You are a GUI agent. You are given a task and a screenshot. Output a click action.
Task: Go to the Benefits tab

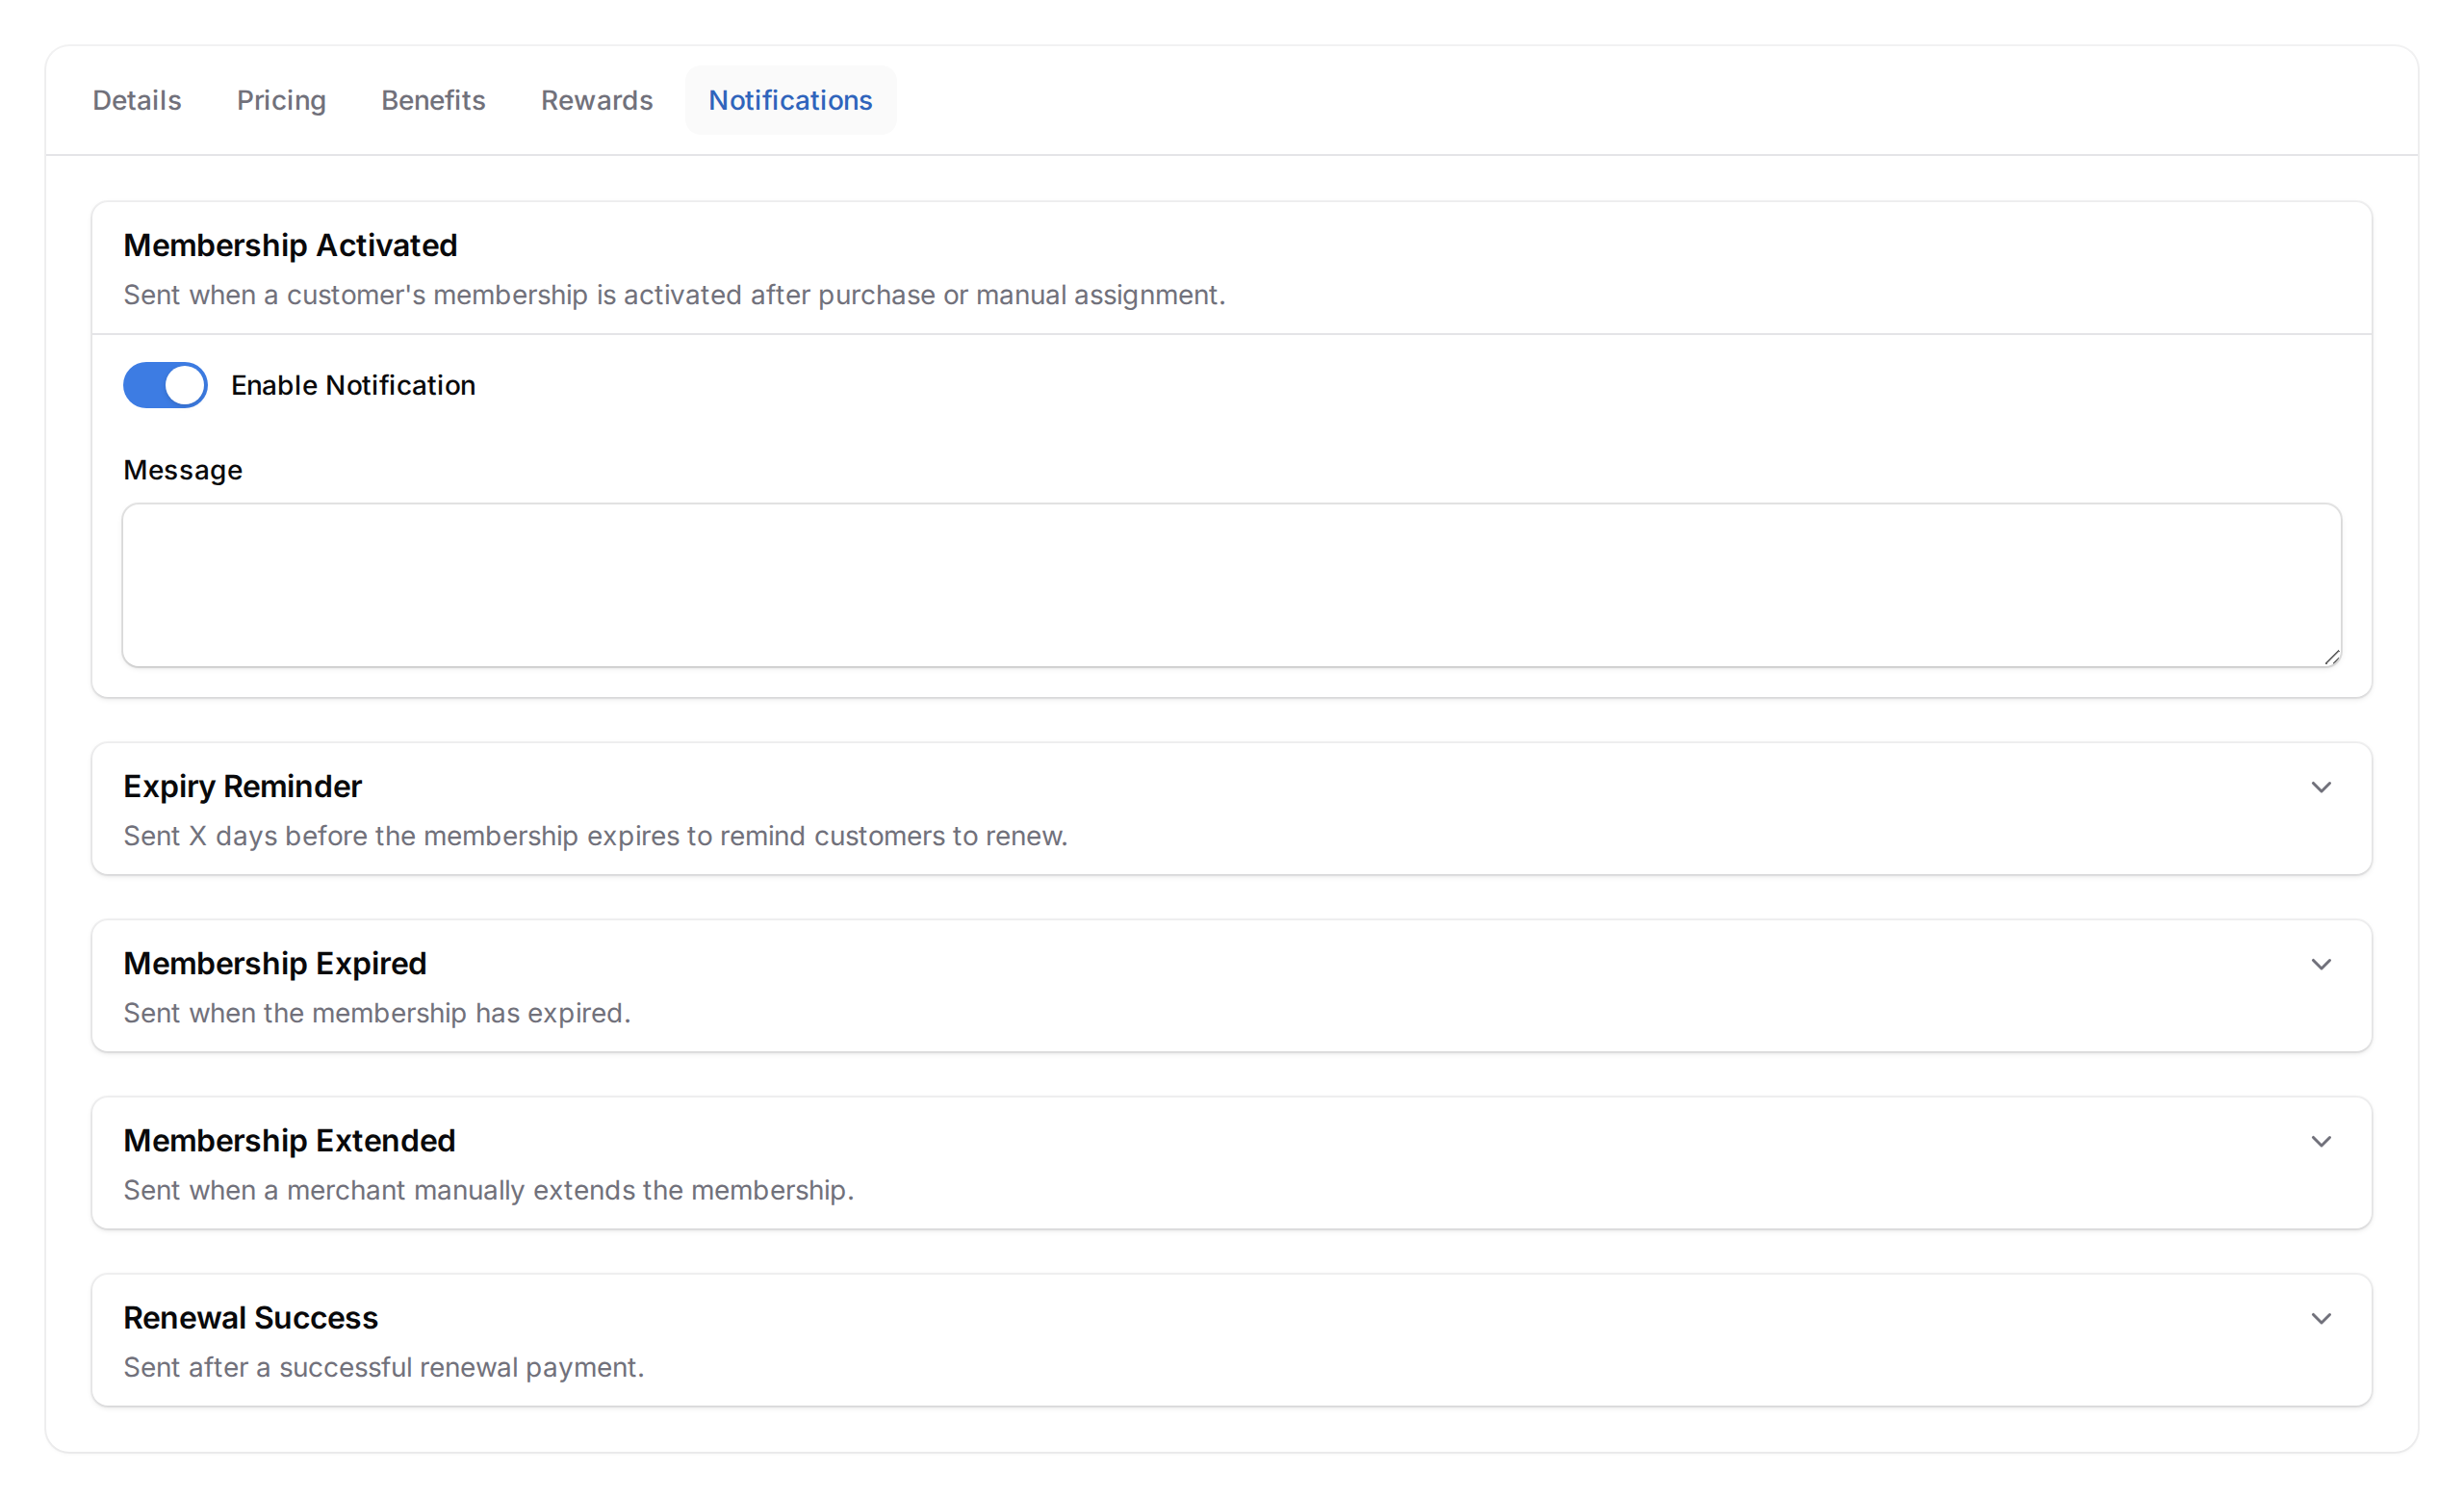coord(433,100)
